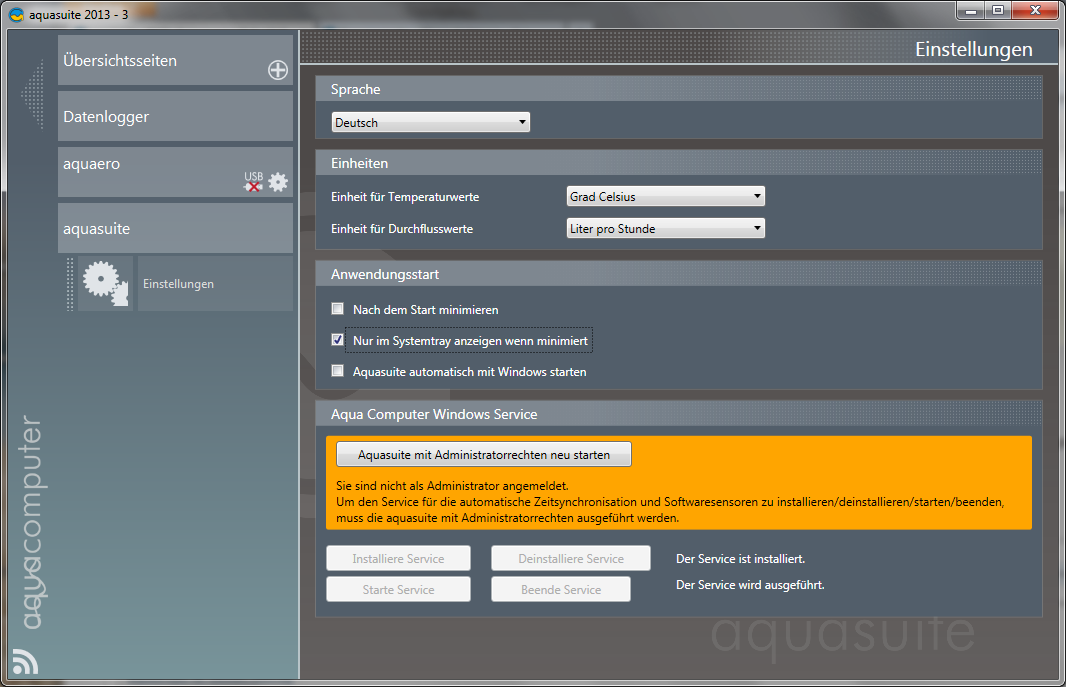Select the Übersichtsseiten section
Image resolution: width=1066 pixels, height=687 pixels.
point(160,61)
